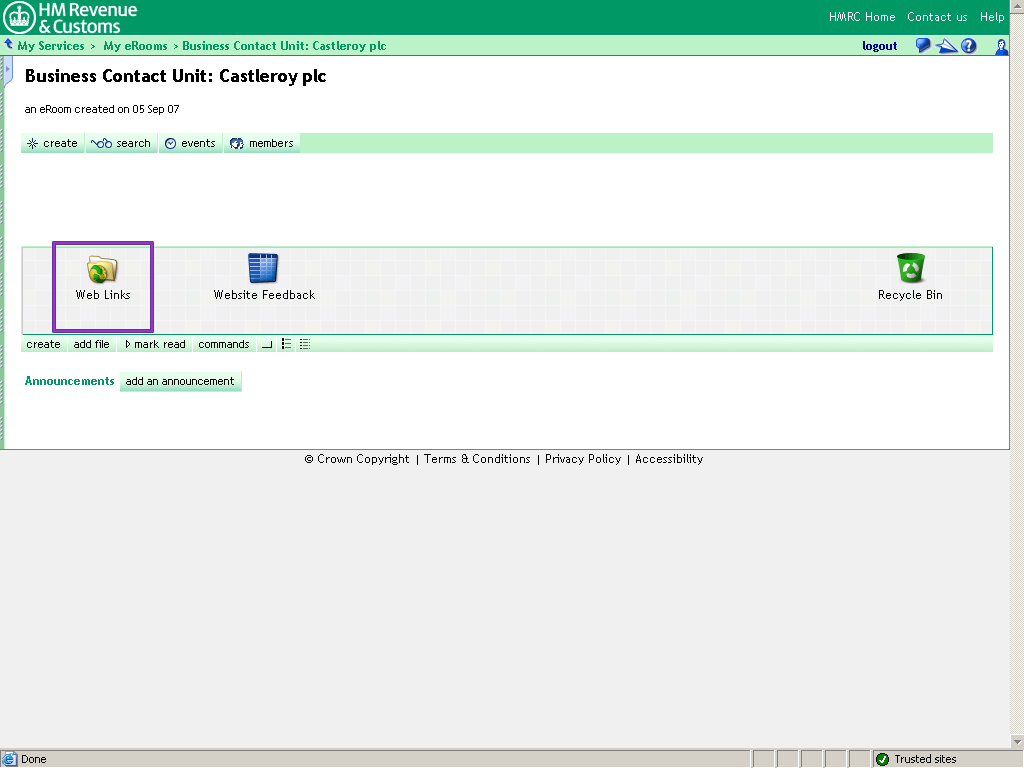Open the Privacy Policy link
1024x768 pixels.
point(583,459)
